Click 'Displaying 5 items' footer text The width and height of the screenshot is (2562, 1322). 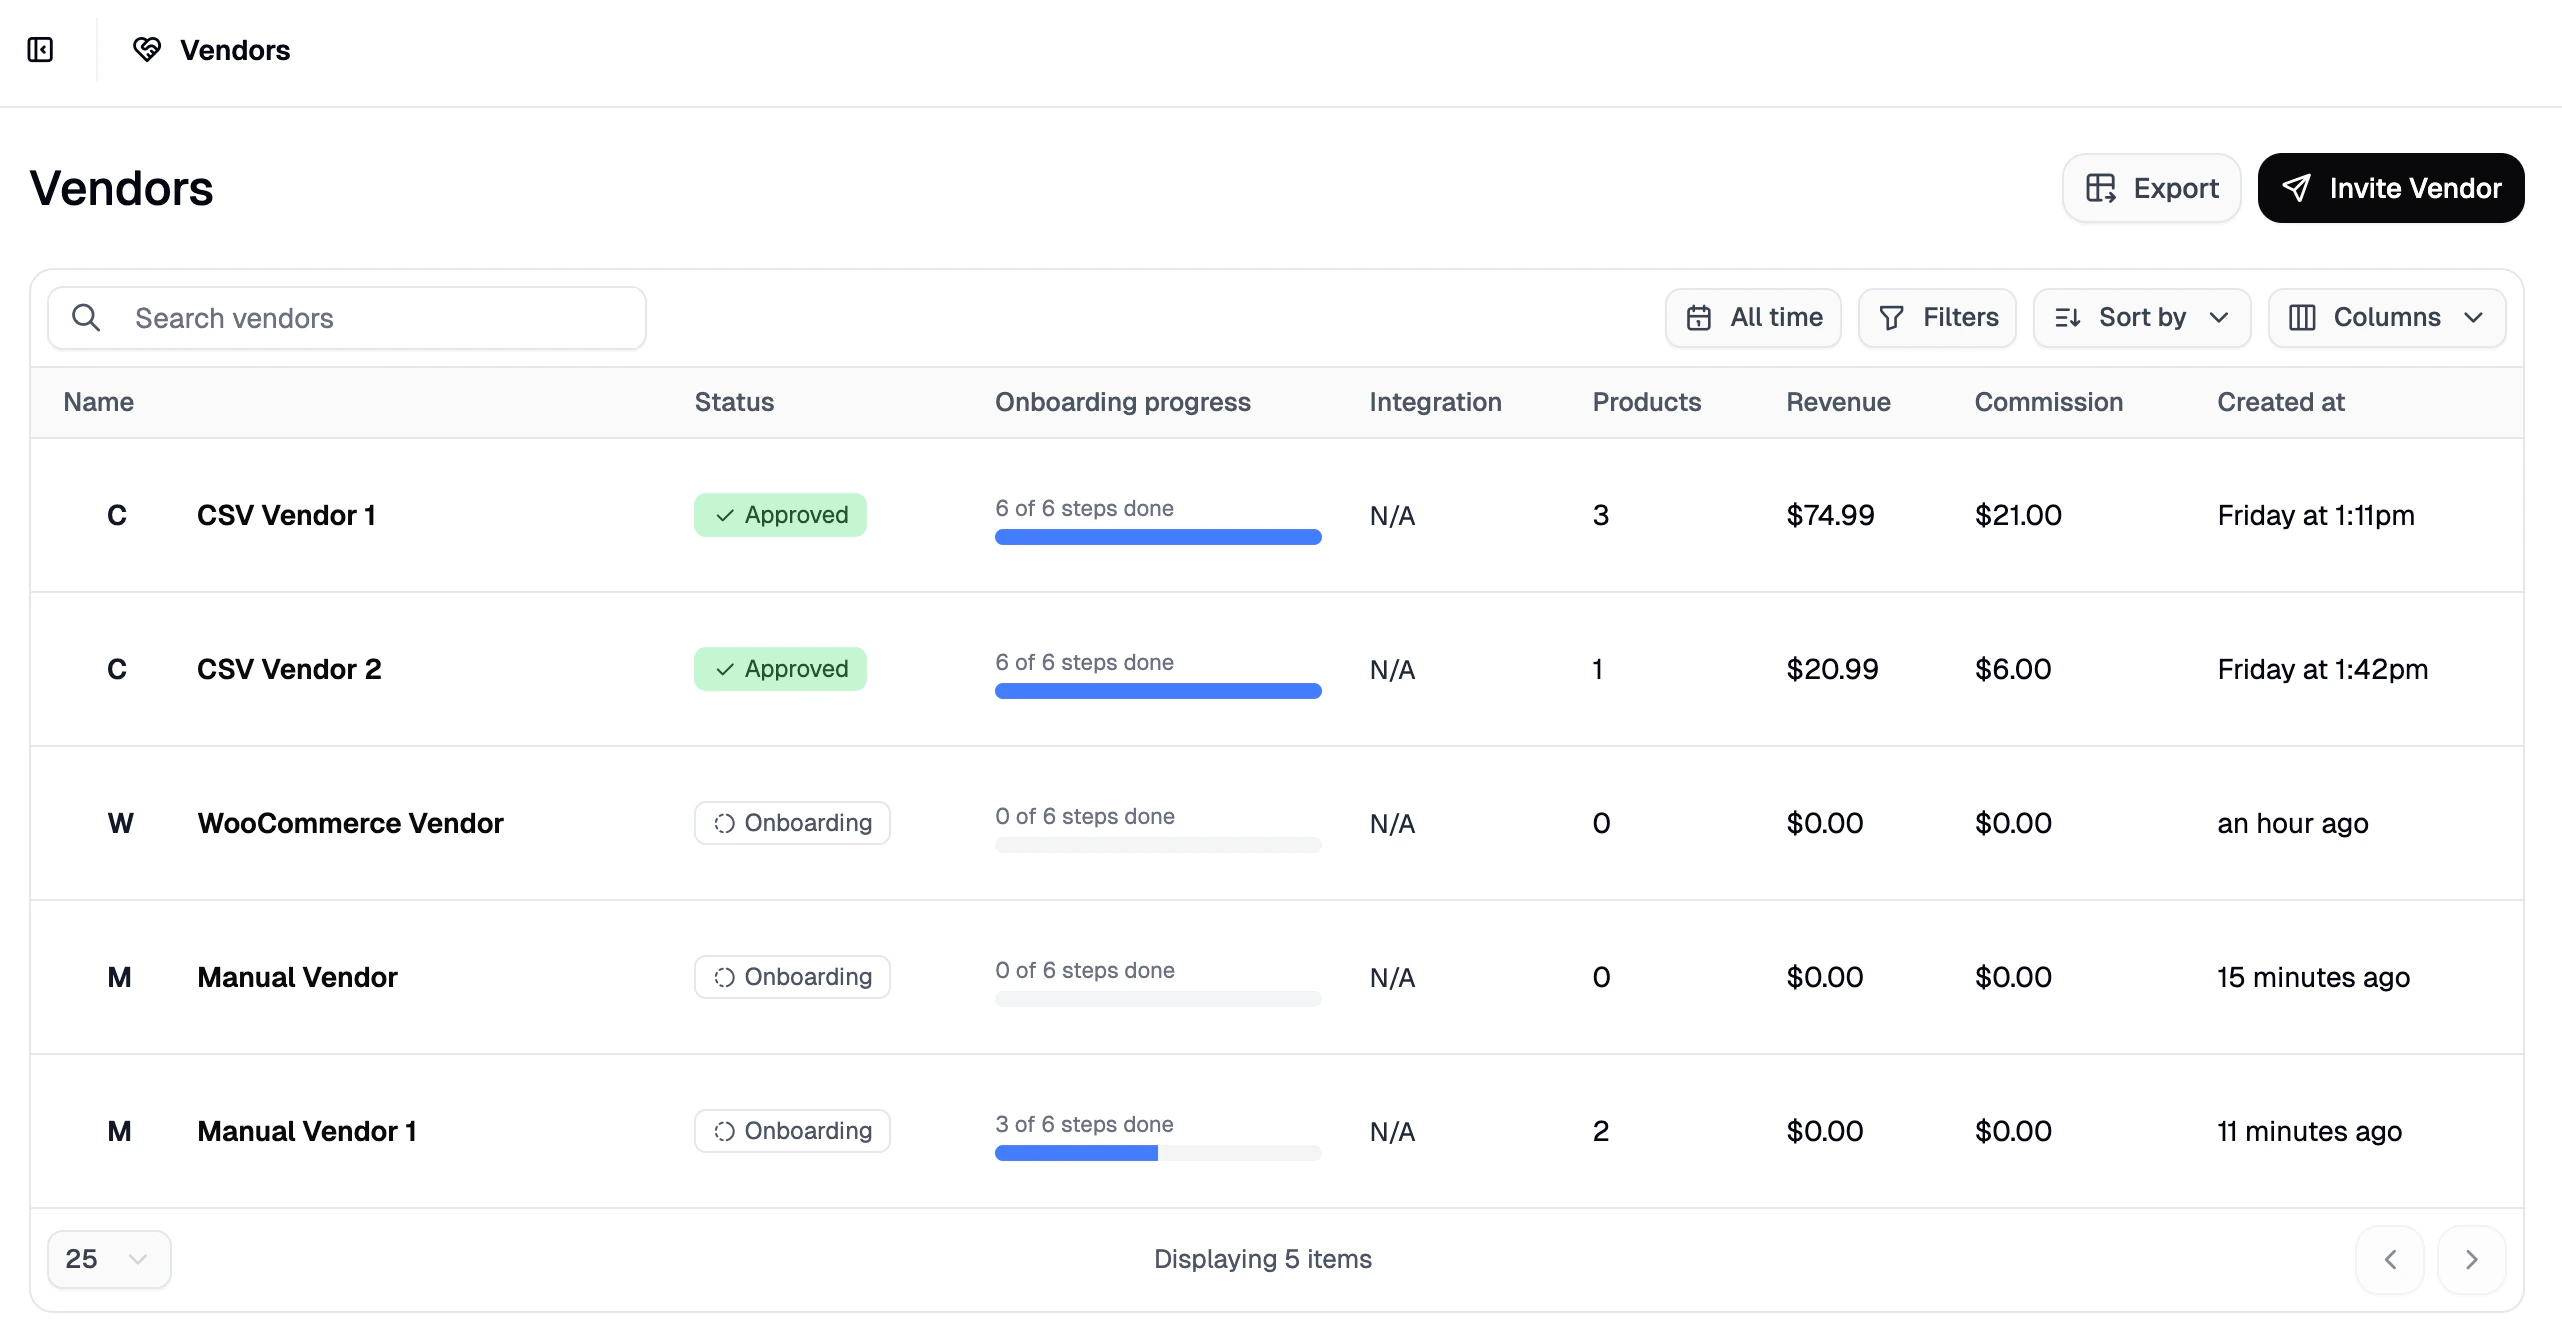pos(1262,1259)
